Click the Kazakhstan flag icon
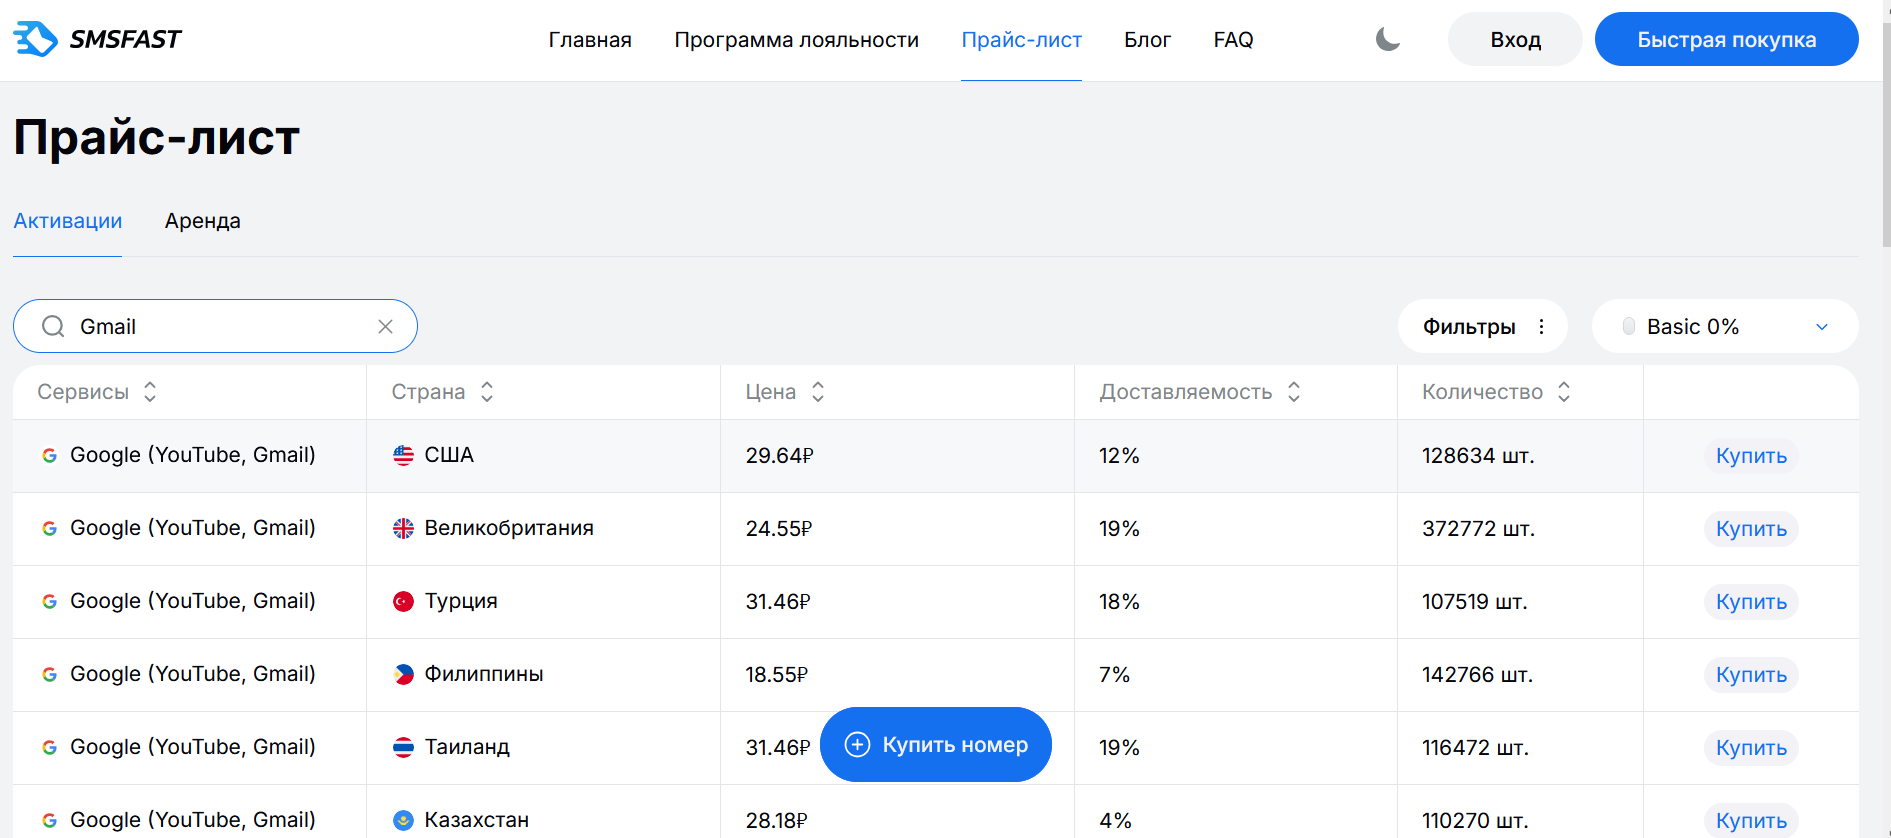Screen dimensions: 1891x838 point(403,821)
